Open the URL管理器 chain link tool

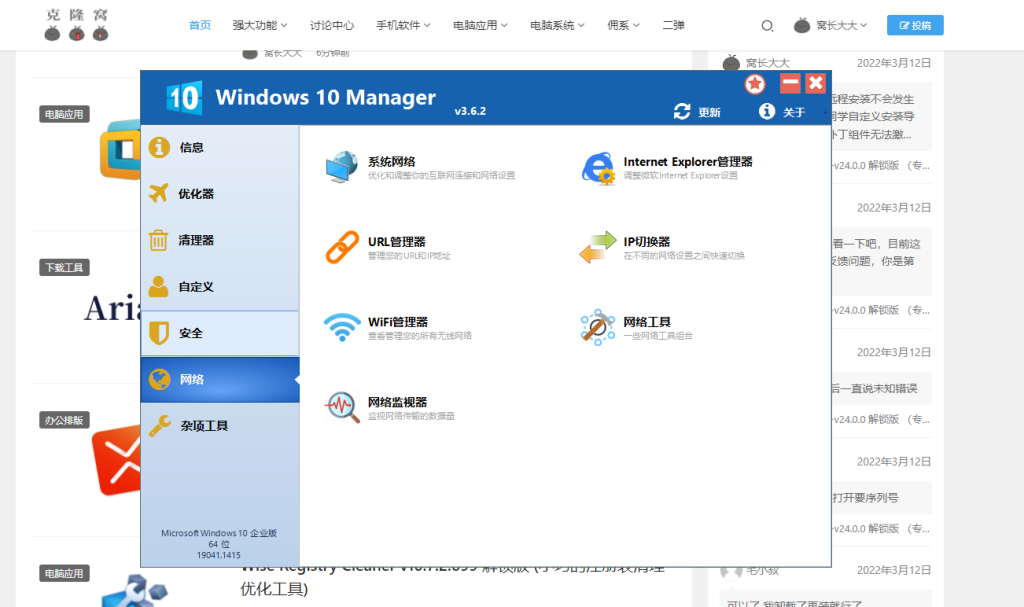(388, 248)
